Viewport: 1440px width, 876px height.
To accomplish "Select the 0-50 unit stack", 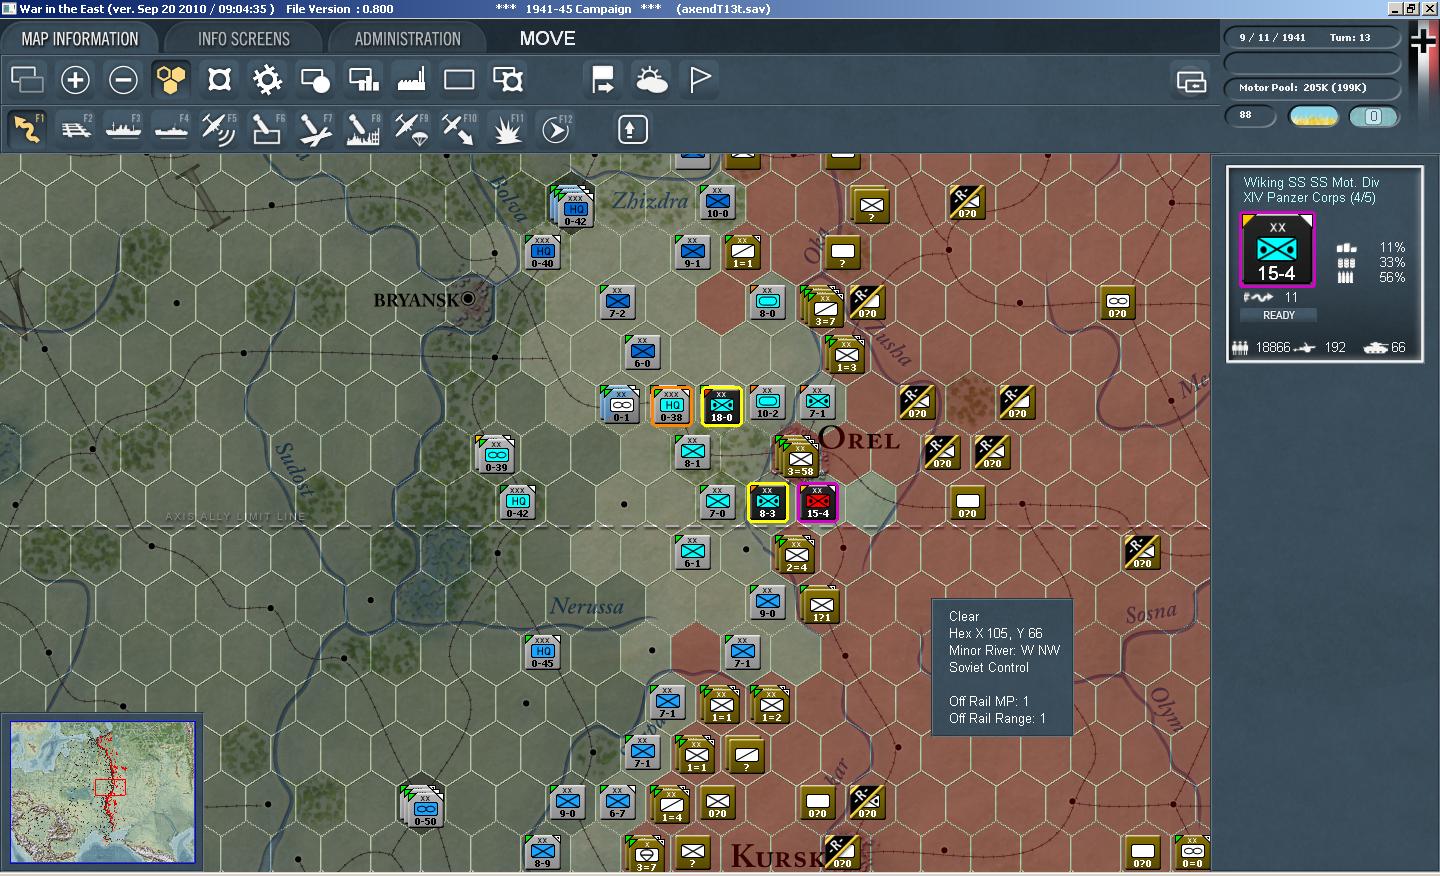I will pos(423,806).
